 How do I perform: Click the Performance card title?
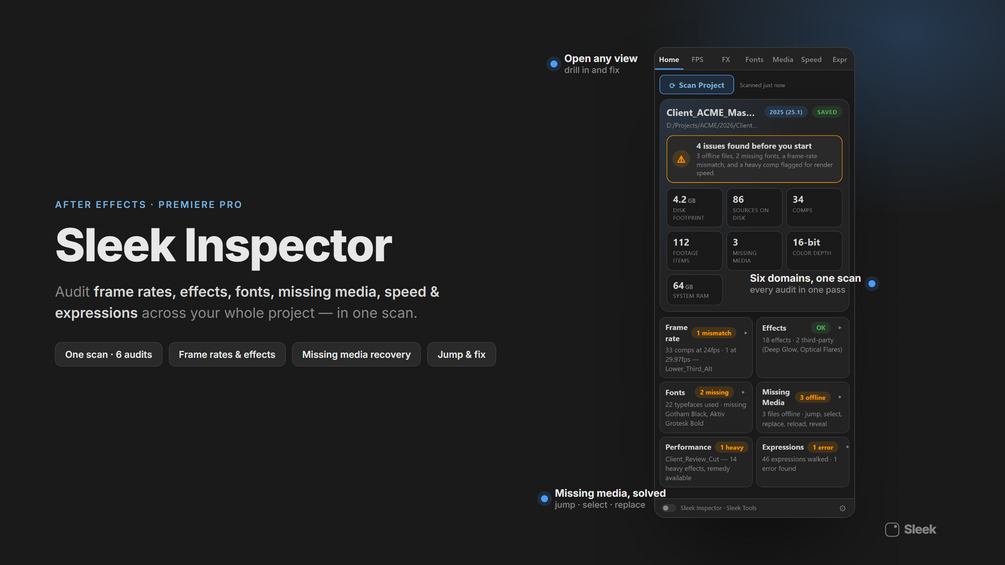[688, 447]
